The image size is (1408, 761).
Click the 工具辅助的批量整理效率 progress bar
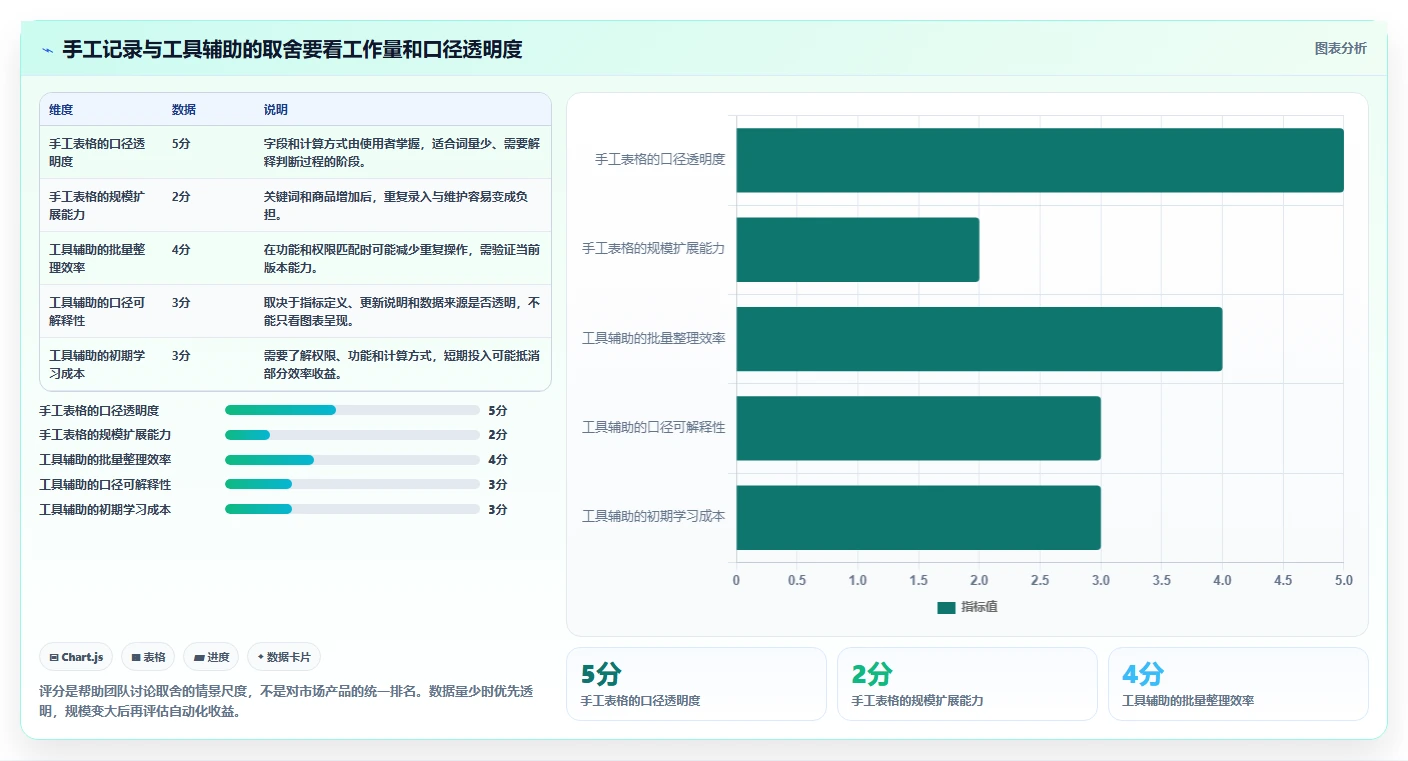pyautogui.click(x=352, y=460)
